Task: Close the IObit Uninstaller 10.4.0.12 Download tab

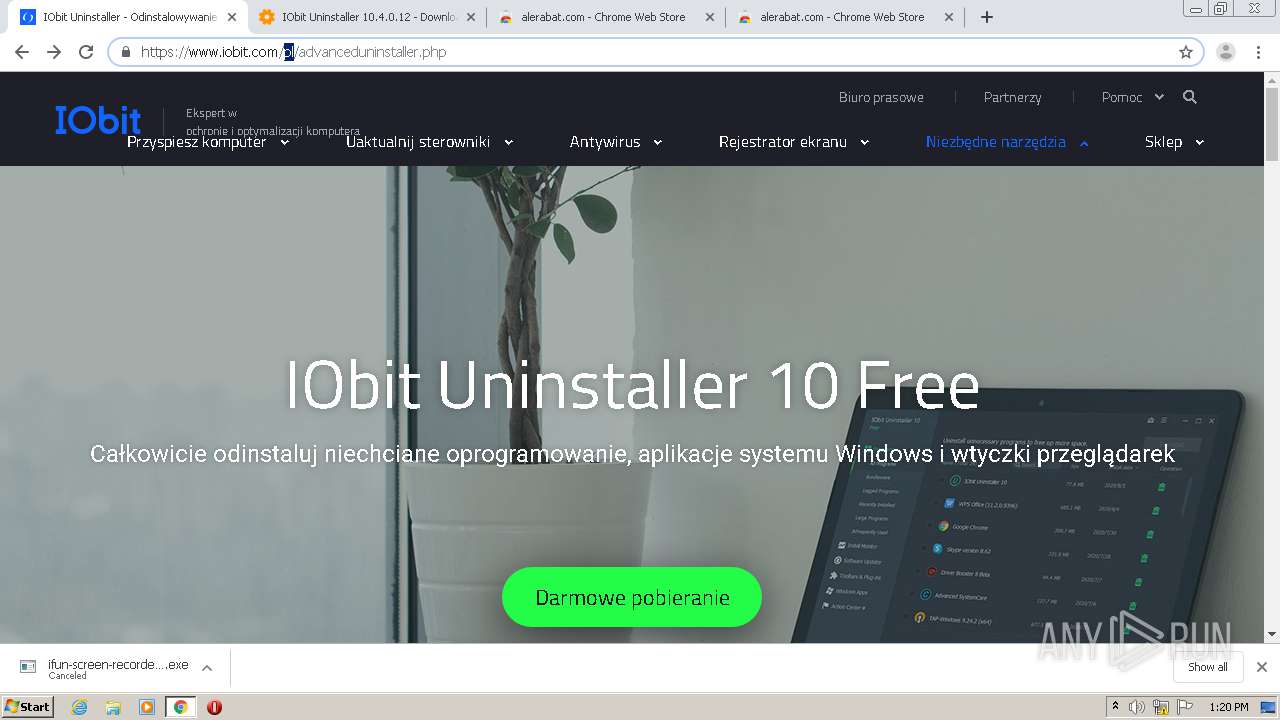Action: [471, 17]
